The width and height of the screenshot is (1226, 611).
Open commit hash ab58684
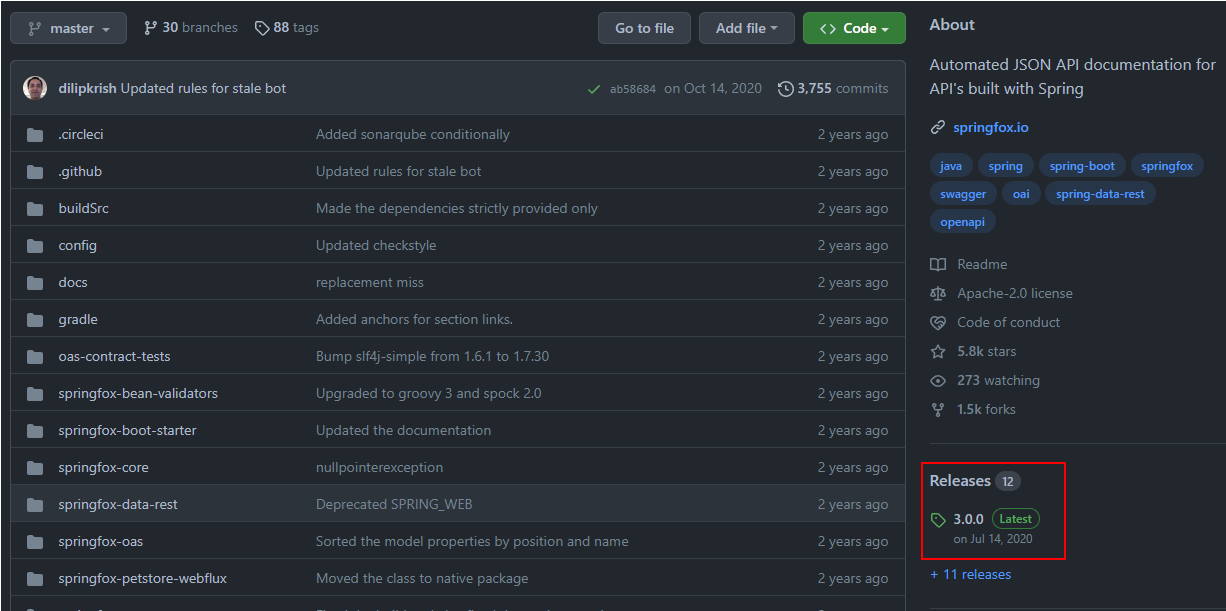pos(633,89)
